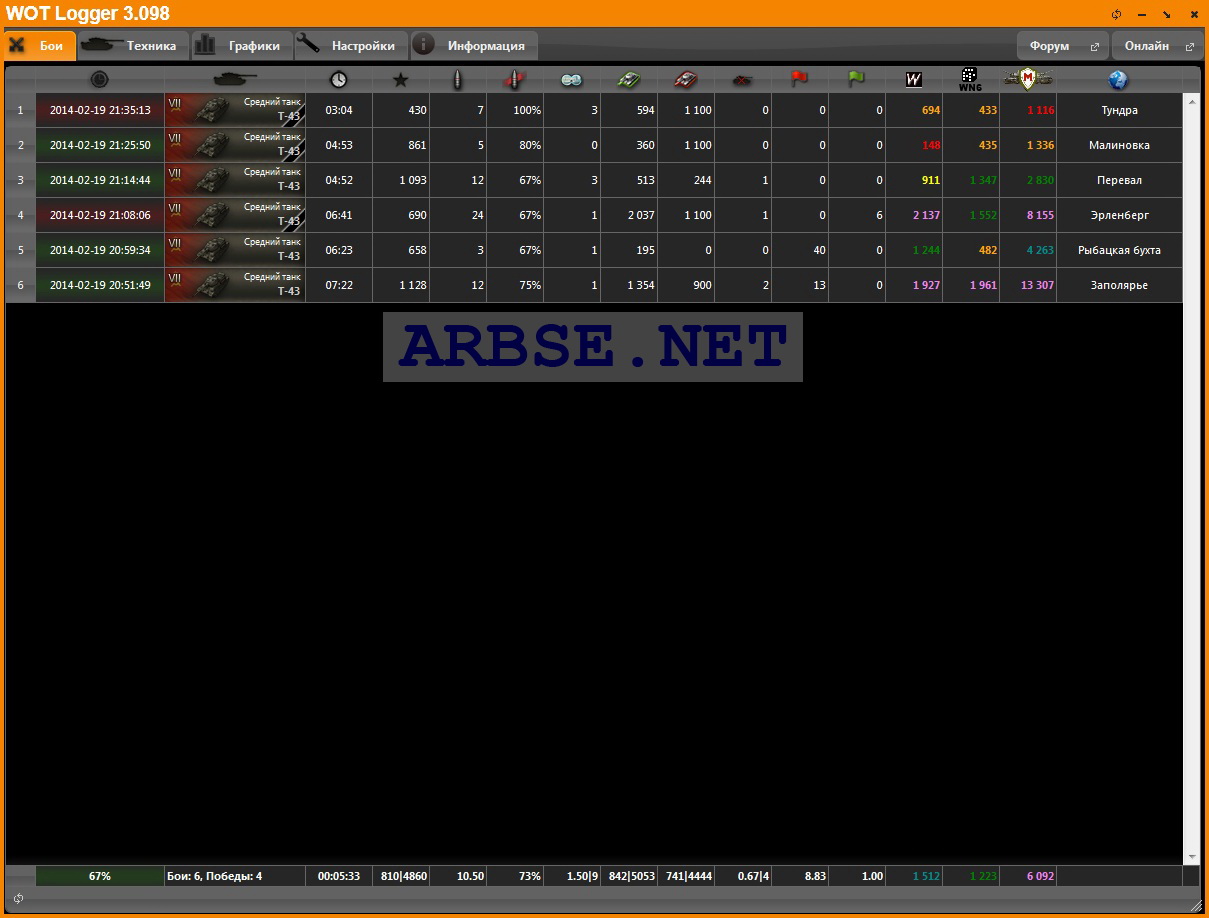Click the 67% win rate summary cell
This screenshot has width=1209, height=918.
[x=100, y=876]
